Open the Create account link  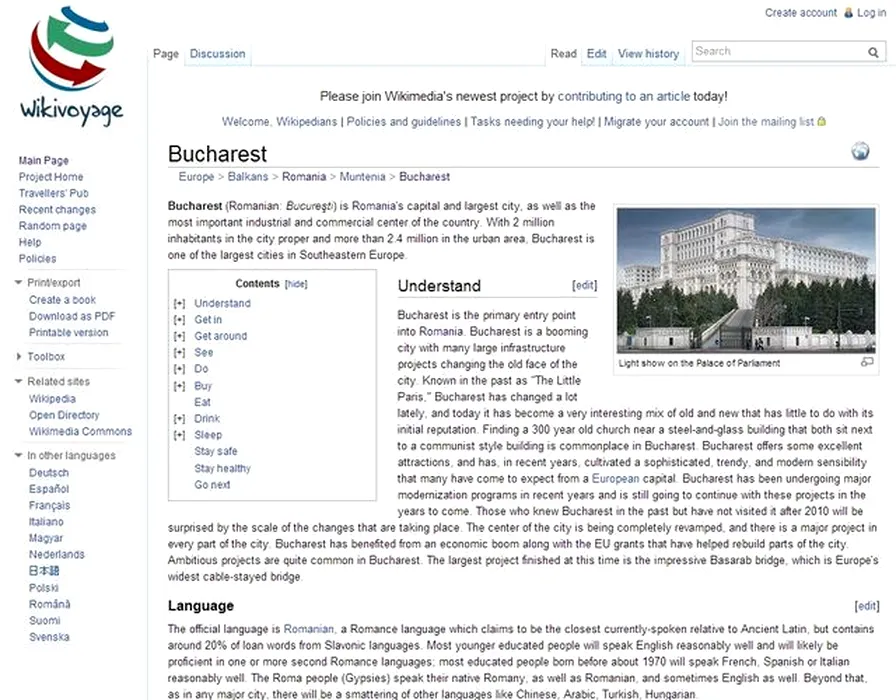pos(800,13)
